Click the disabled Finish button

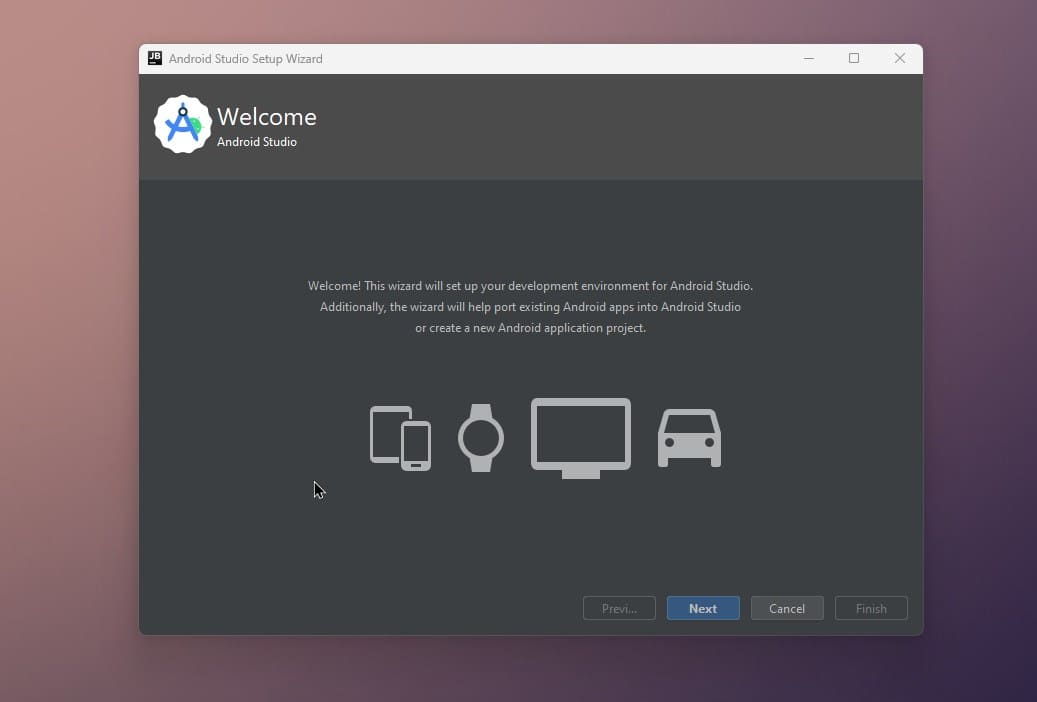(871, 608)
